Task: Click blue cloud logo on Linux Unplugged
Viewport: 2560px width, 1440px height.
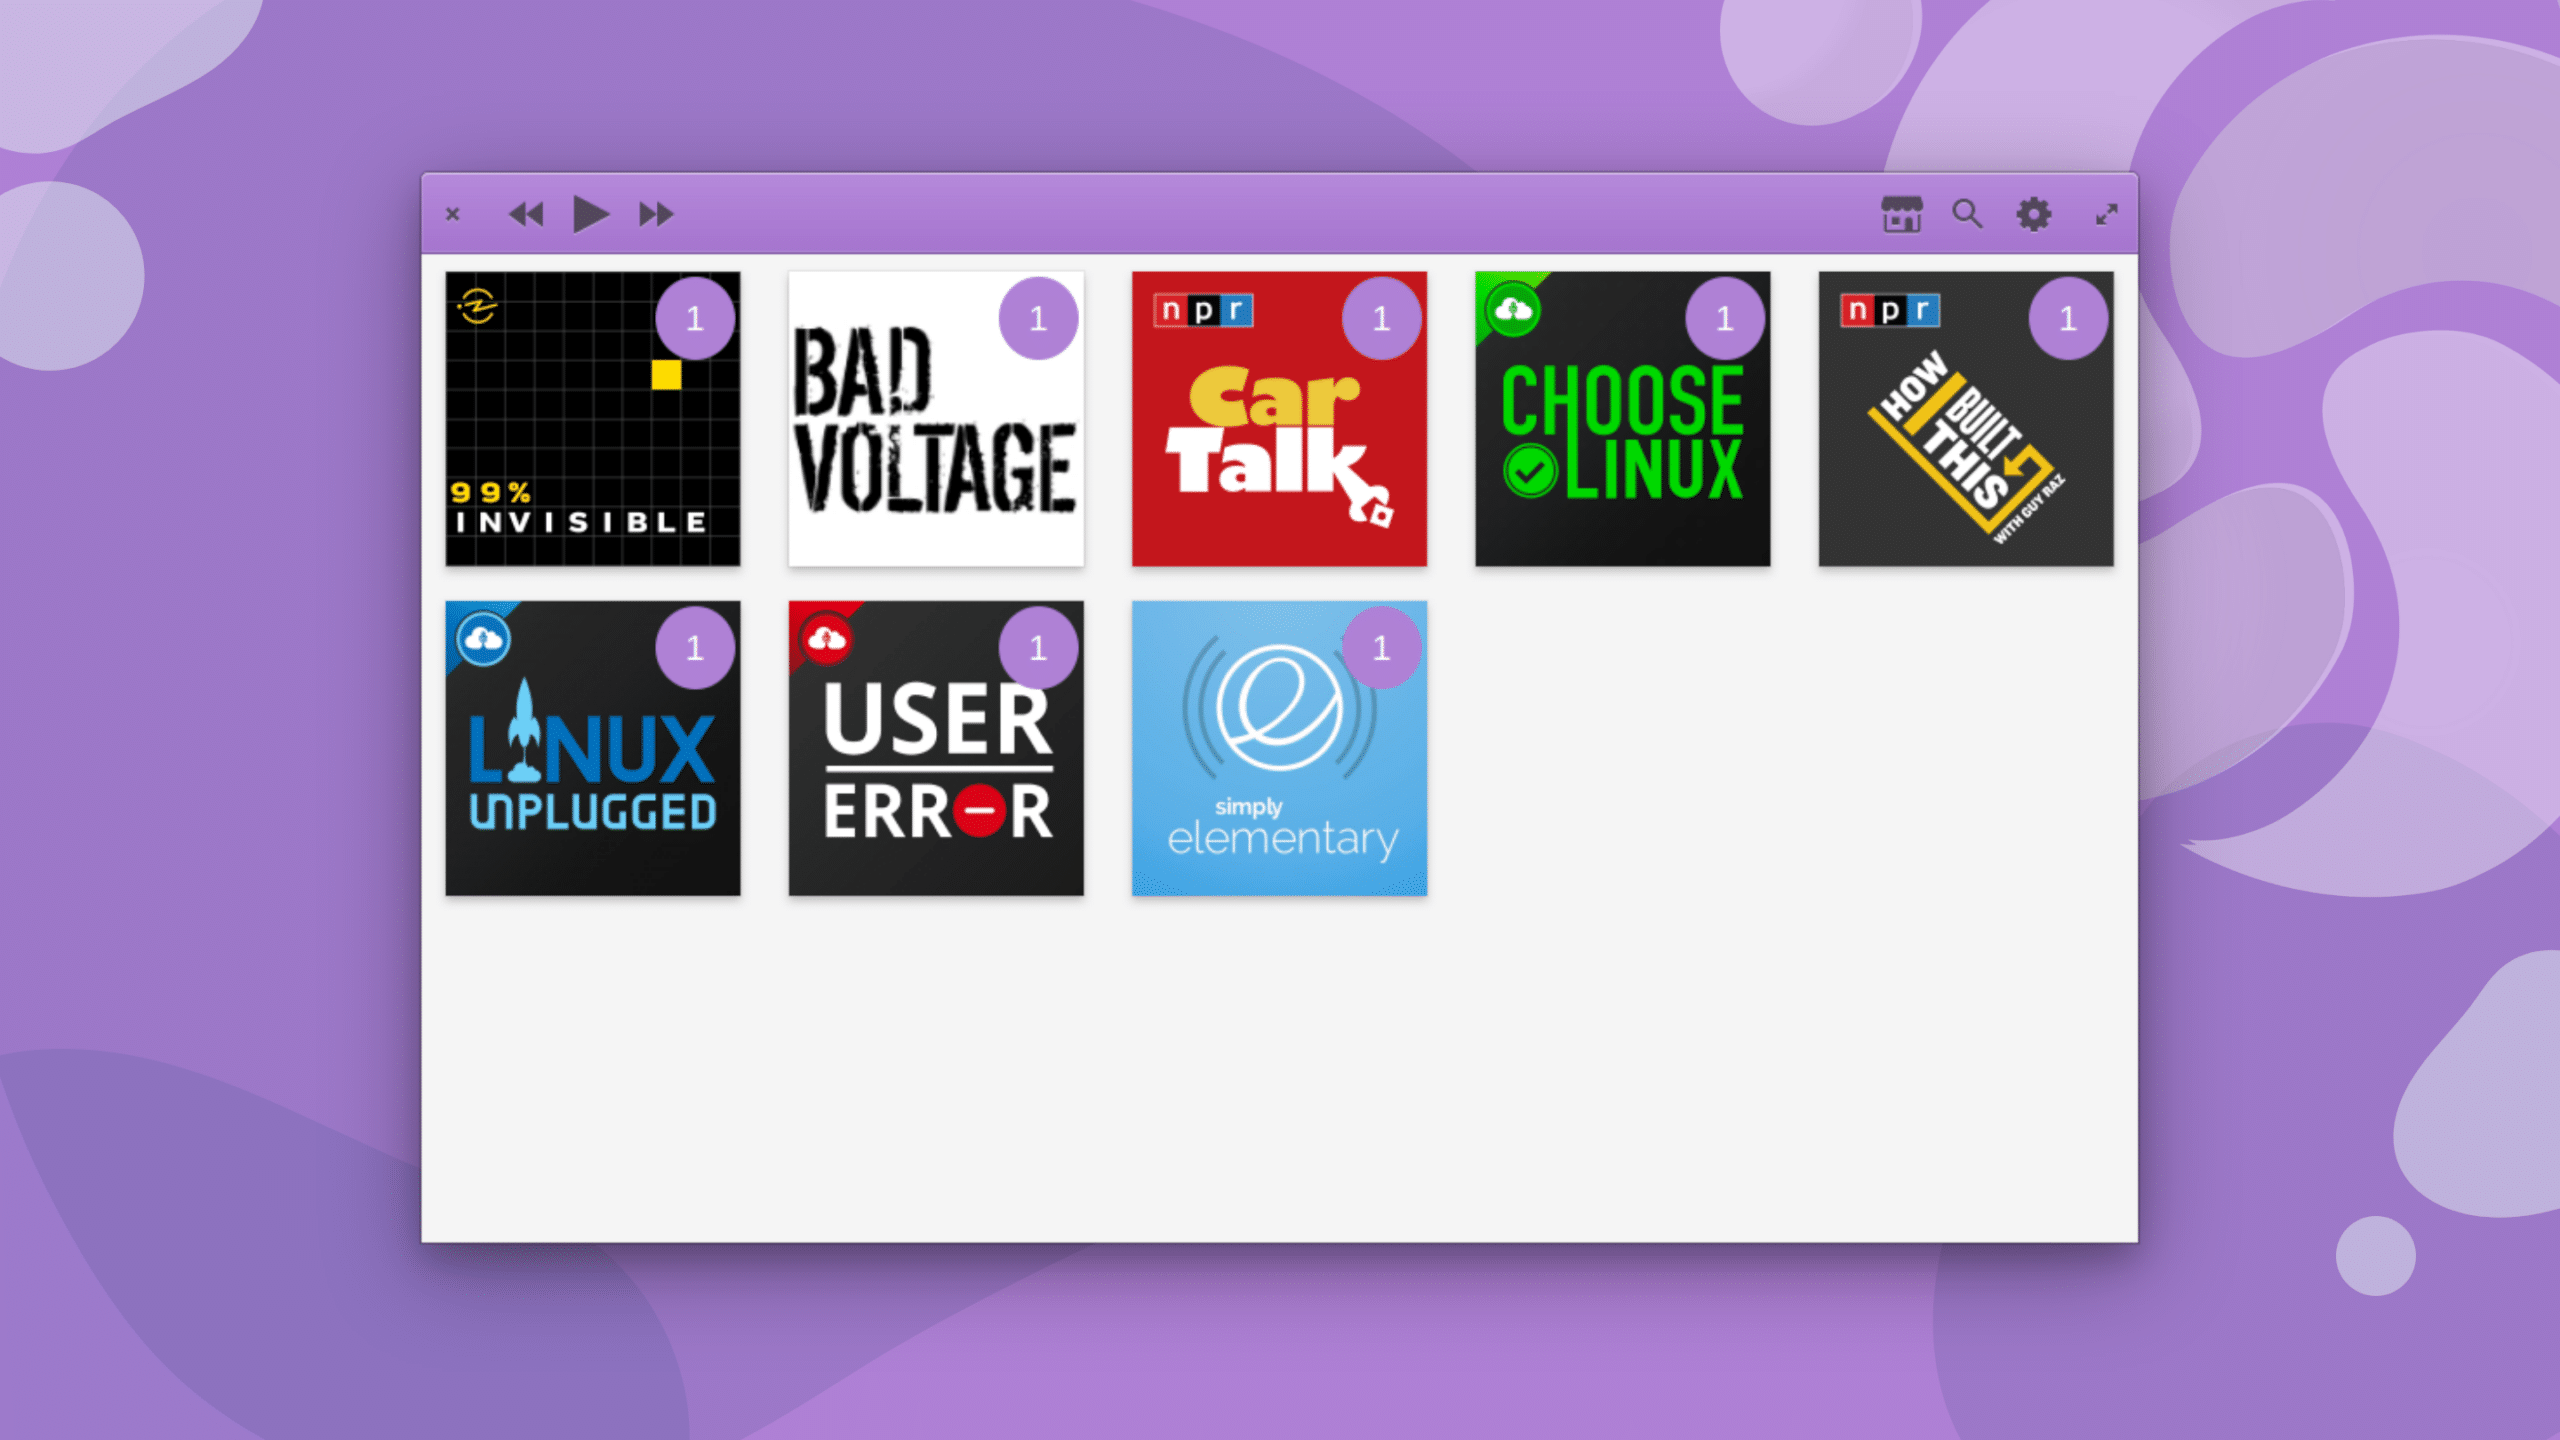Action: 484,639
